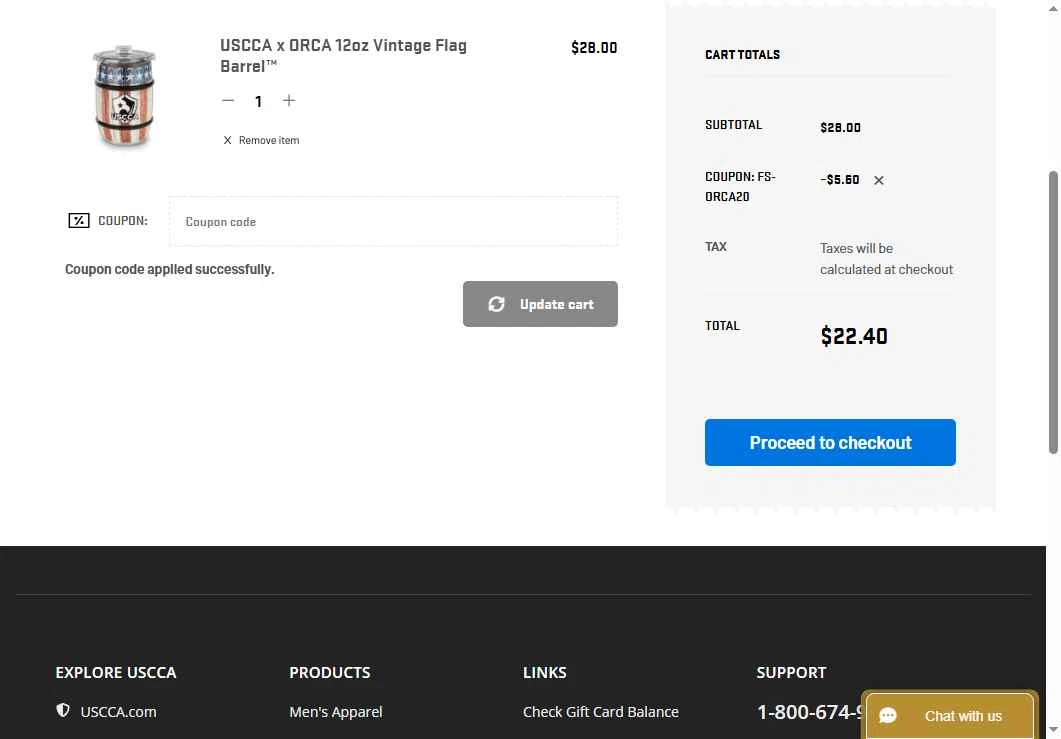Decrease quantity with the minus icon
This screenshot has width=1061, height=739.
pyautogui.click(x=228, y=101)
